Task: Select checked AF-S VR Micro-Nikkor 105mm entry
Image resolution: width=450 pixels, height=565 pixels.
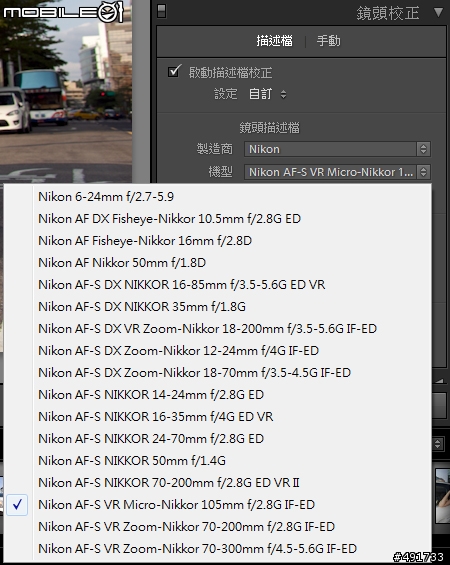Action: point(218,504)
